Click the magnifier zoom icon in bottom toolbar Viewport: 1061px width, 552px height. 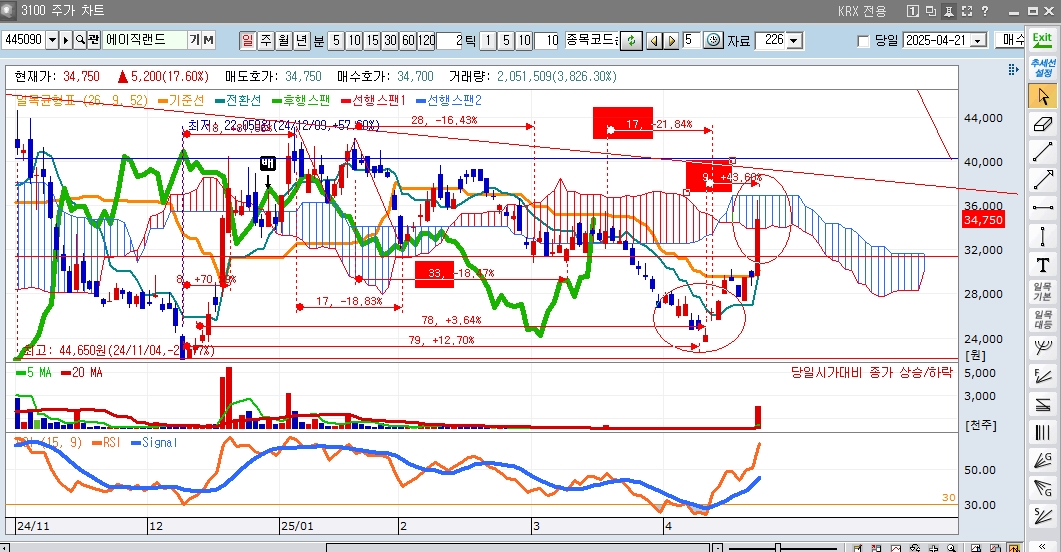(952, 548)
